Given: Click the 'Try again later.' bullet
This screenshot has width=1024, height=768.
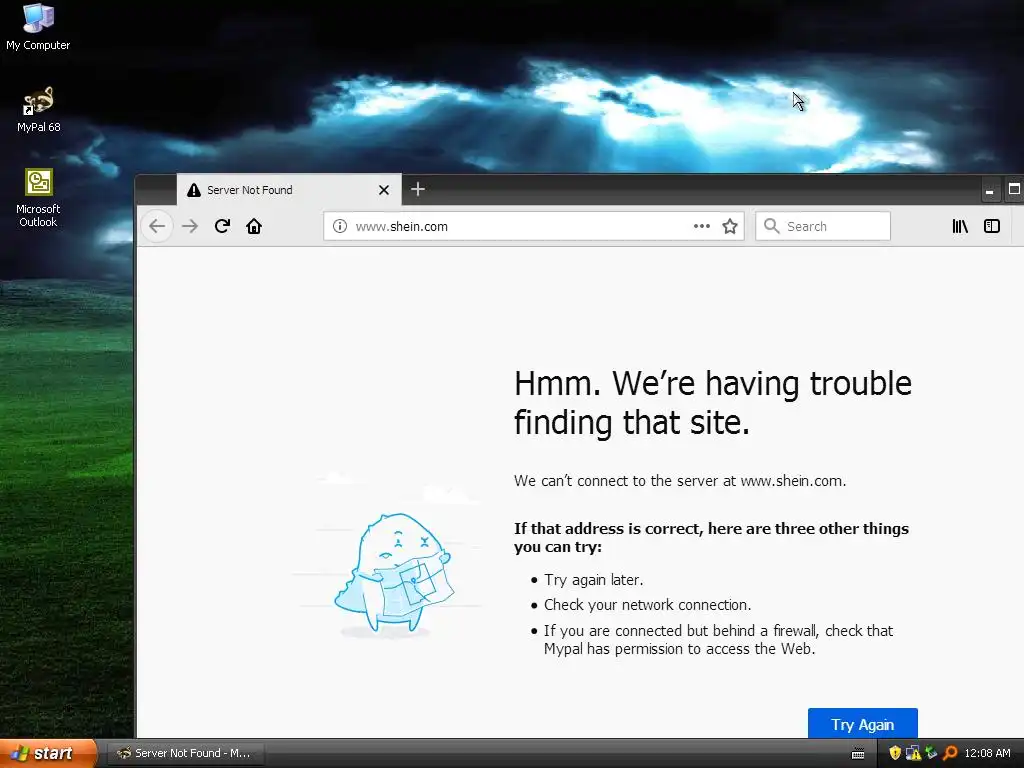Looking at the screenshot, I should pos(594,580).
